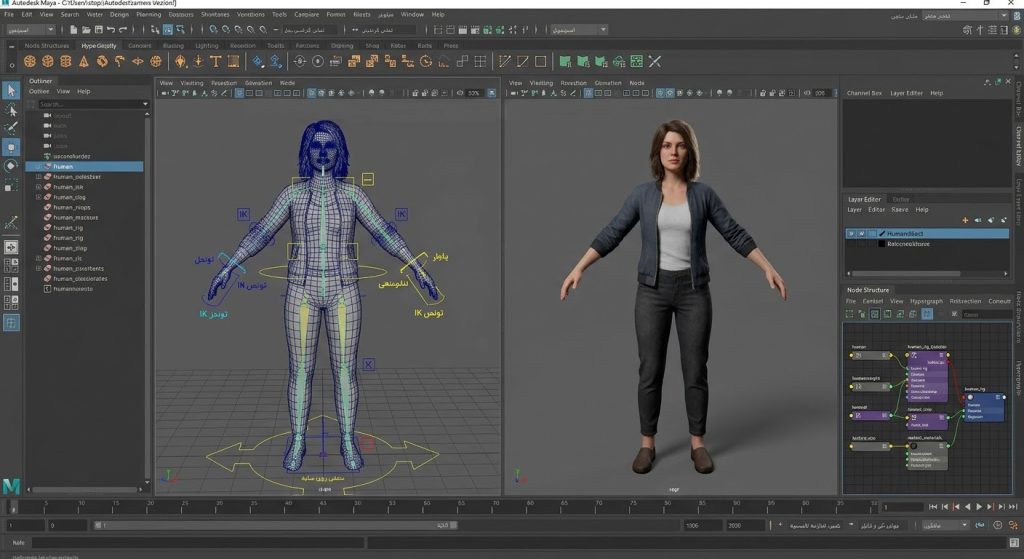Click the range slider bar below the timeline
The height and width of the screenshot is (559, 1024).
(x=275, y=525)
